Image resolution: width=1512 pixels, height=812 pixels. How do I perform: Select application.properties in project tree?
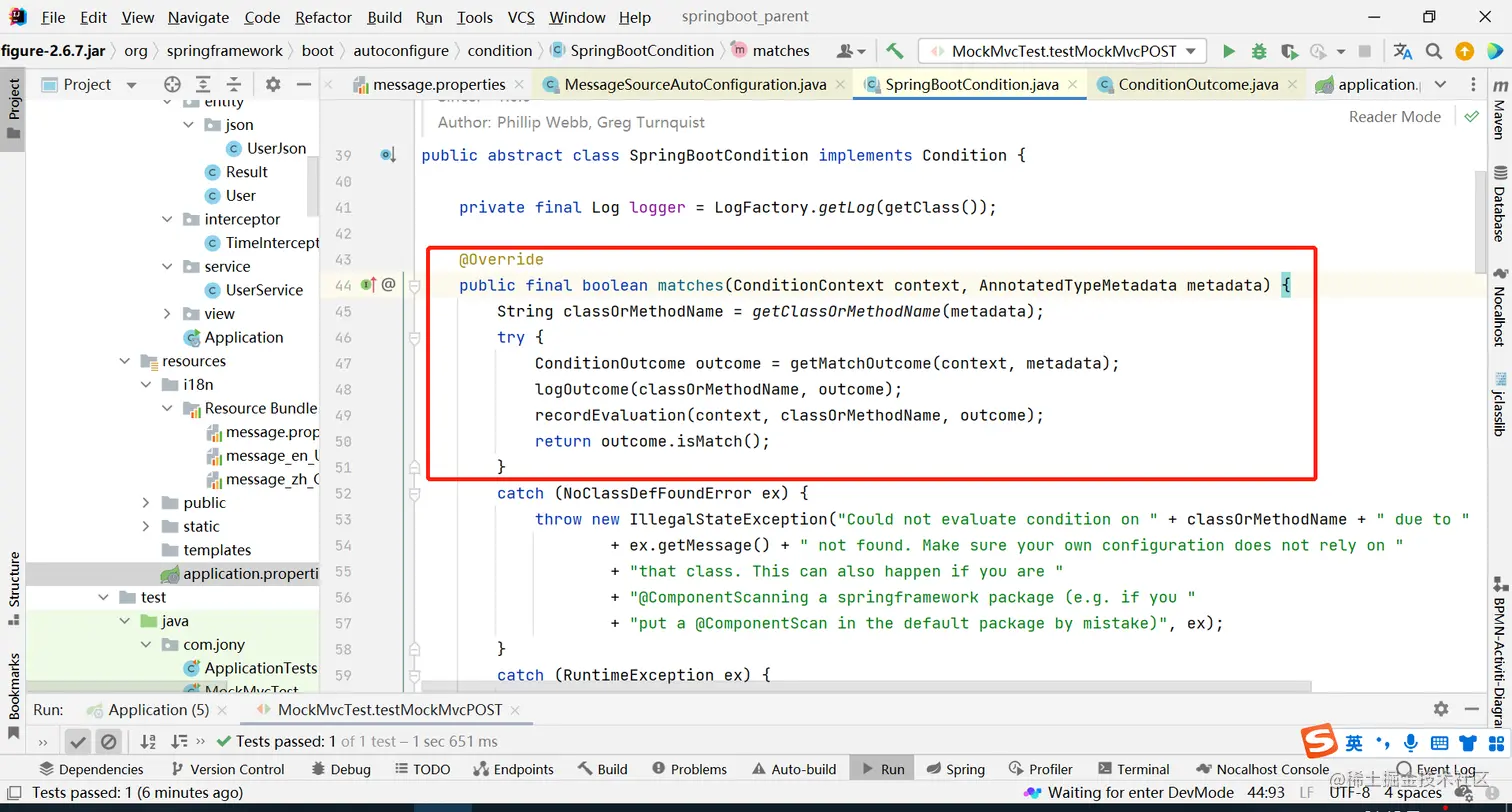(x=239, y=574)
